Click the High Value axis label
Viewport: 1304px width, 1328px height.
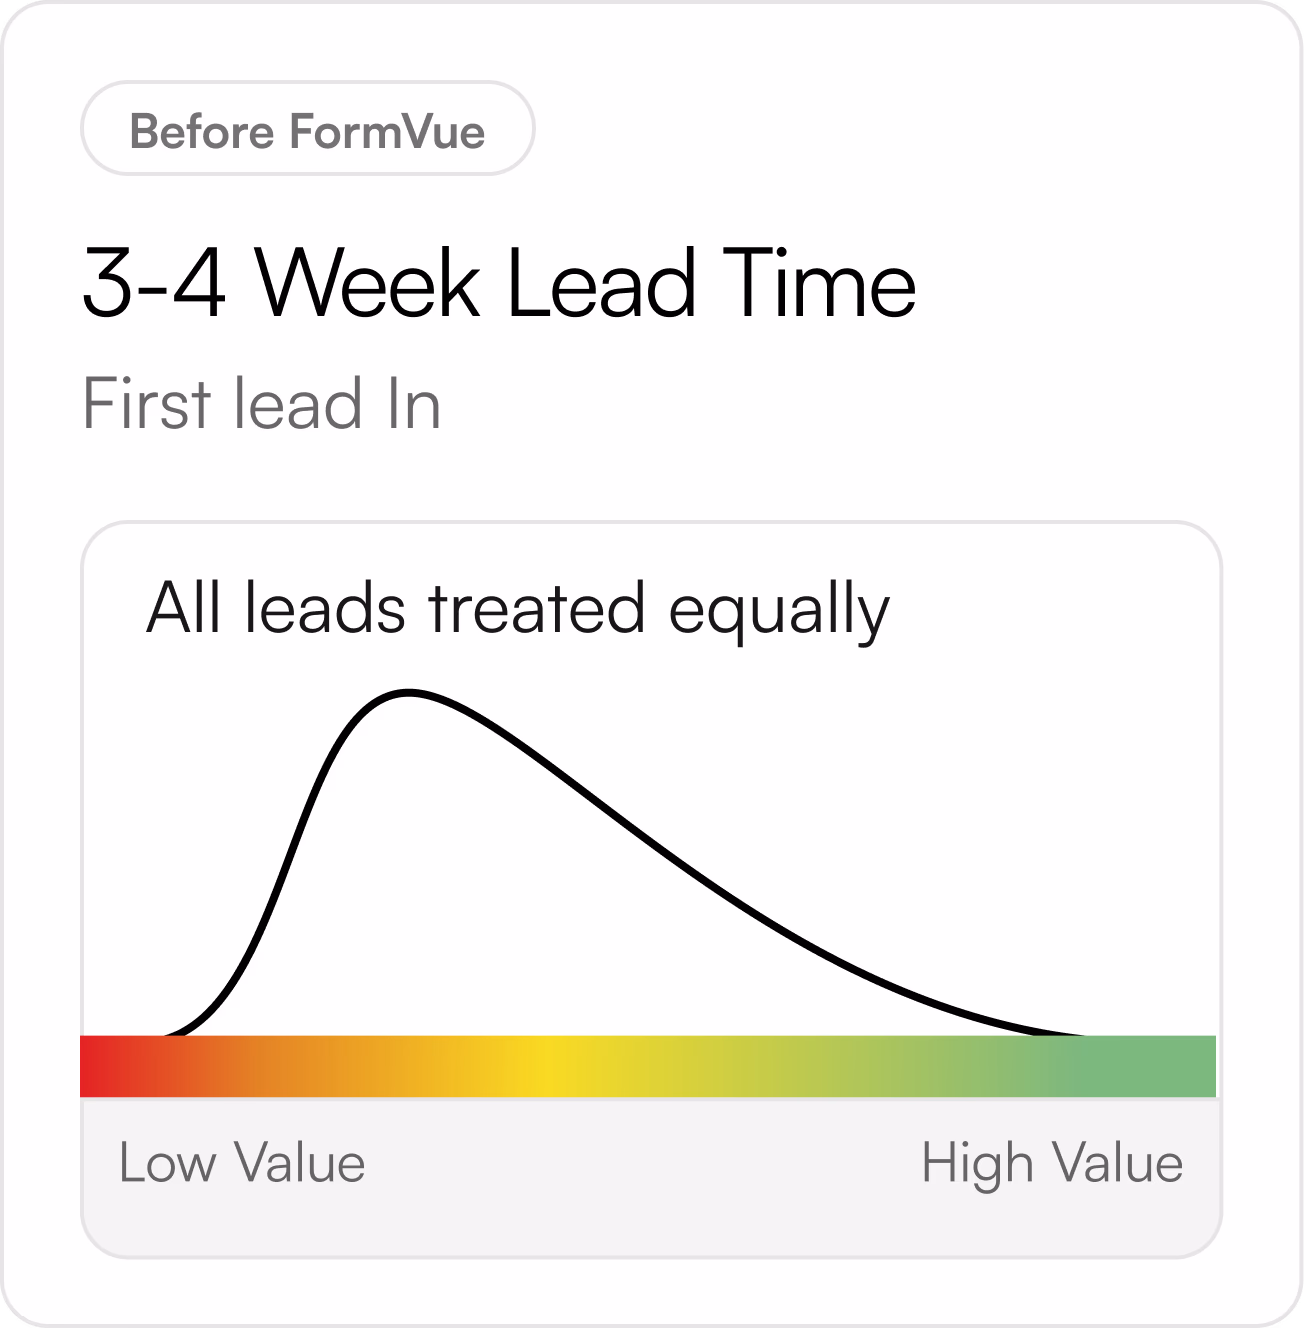point(1052,1163)
